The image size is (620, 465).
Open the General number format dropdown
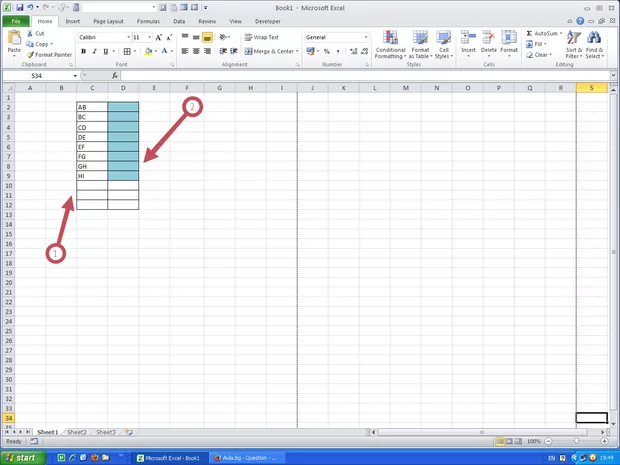point(366,37)
